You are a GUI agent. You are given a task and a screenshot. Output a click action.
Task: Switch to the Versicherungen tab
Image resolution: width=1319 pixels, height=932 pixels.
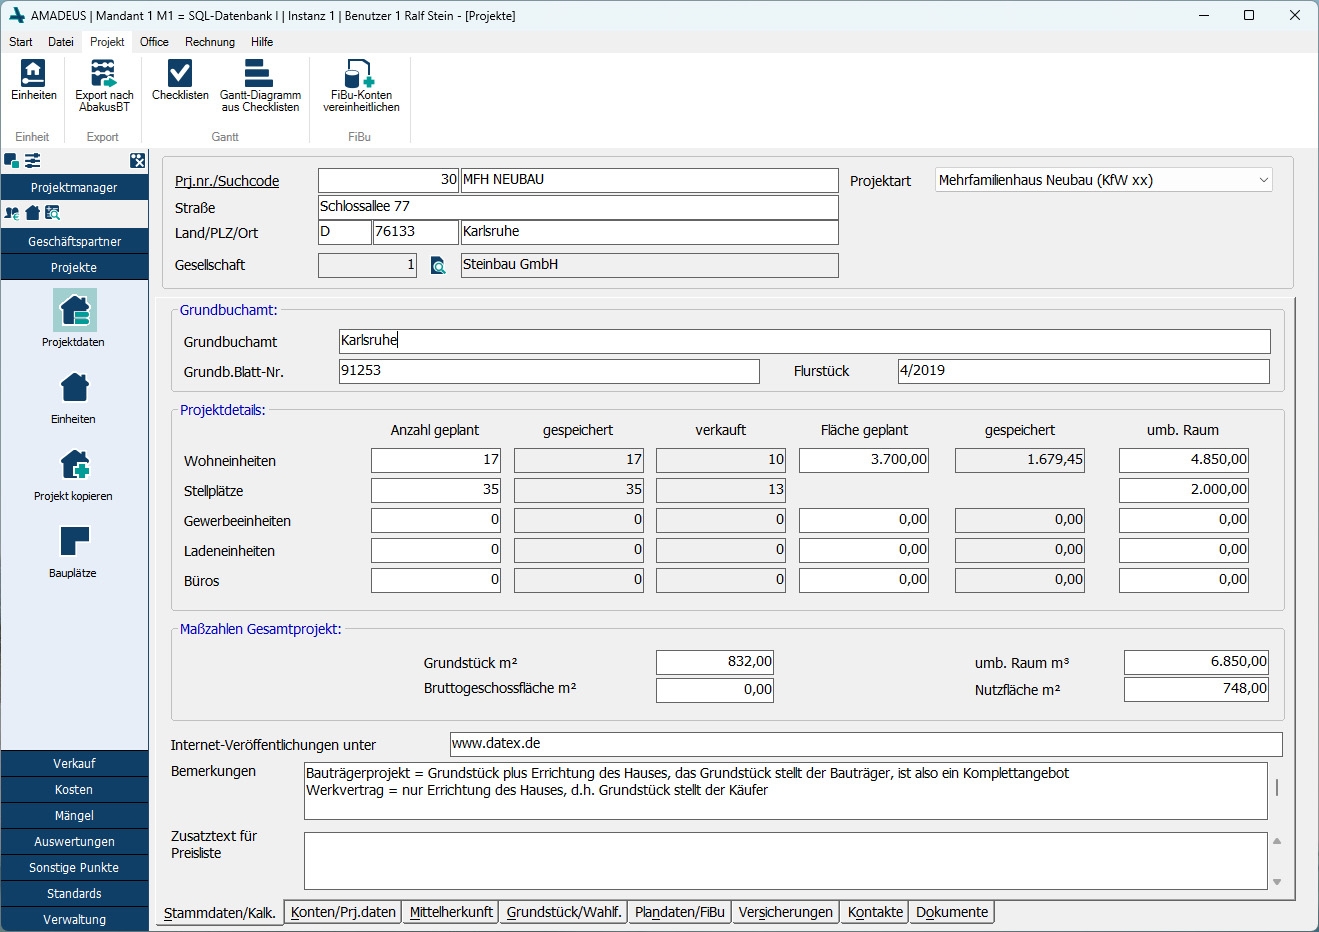[785, 912]
